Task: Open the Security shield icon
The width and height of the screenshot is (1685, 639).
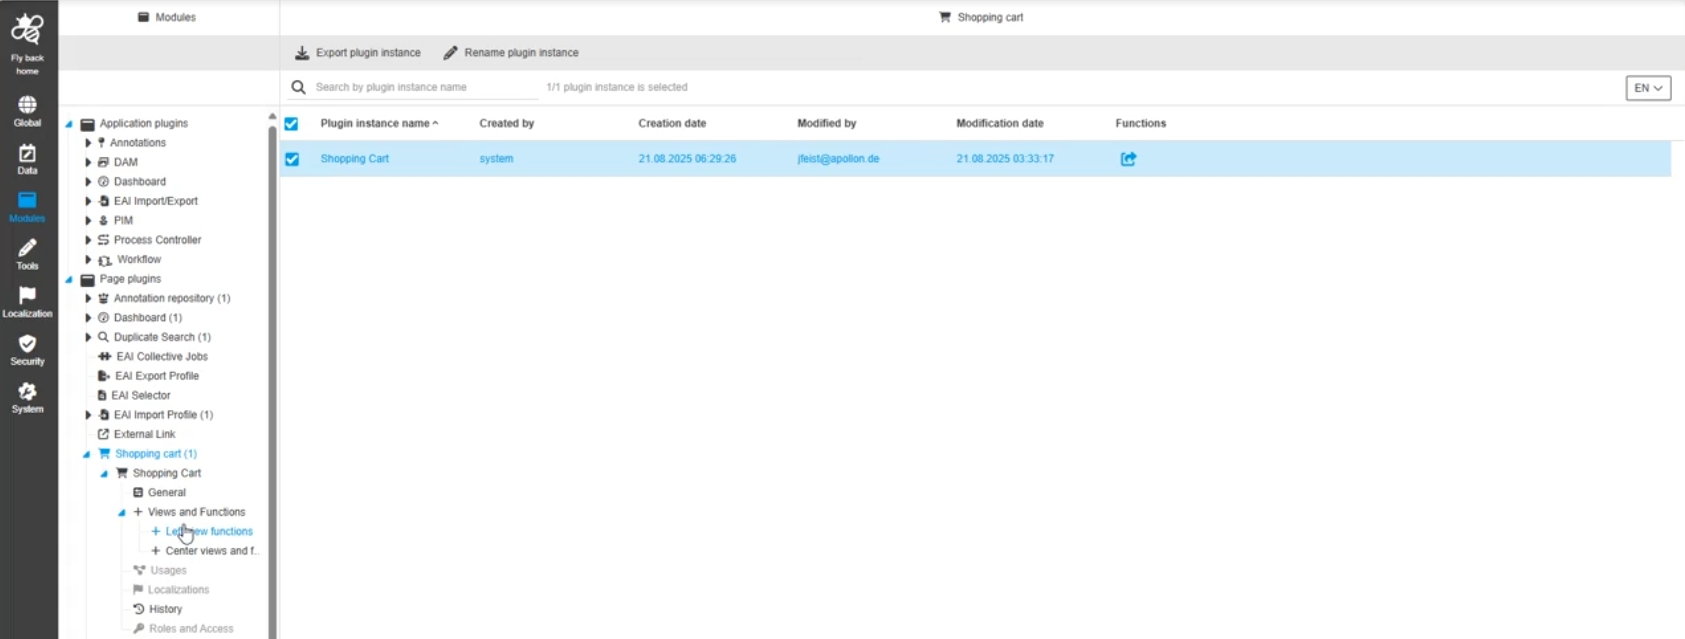Action: tap(27, 343)
